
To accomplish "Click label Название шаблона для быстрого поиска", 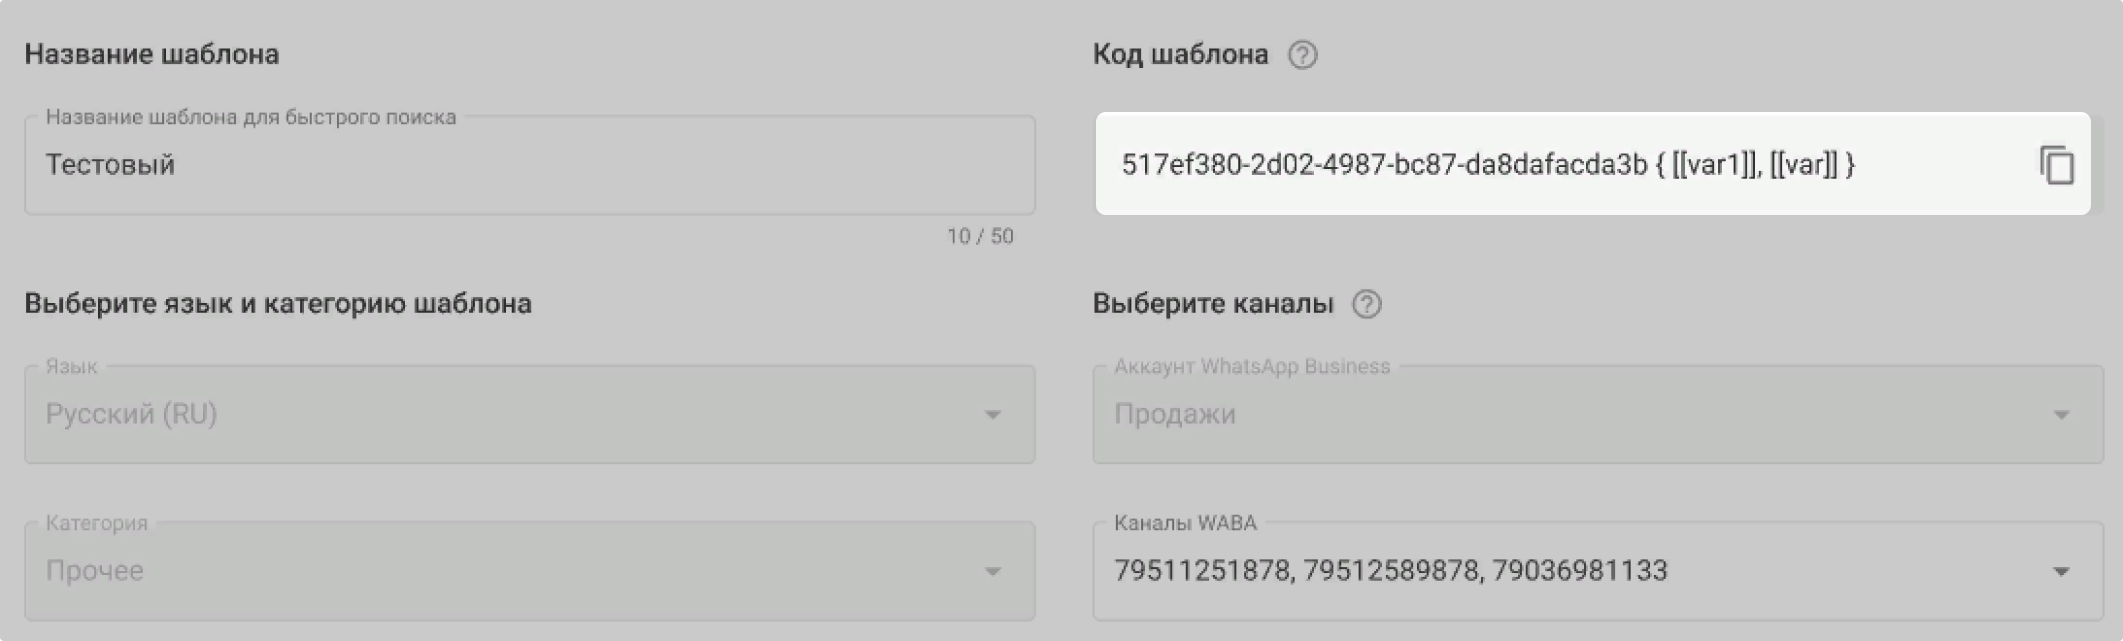I will coord(251,118).
